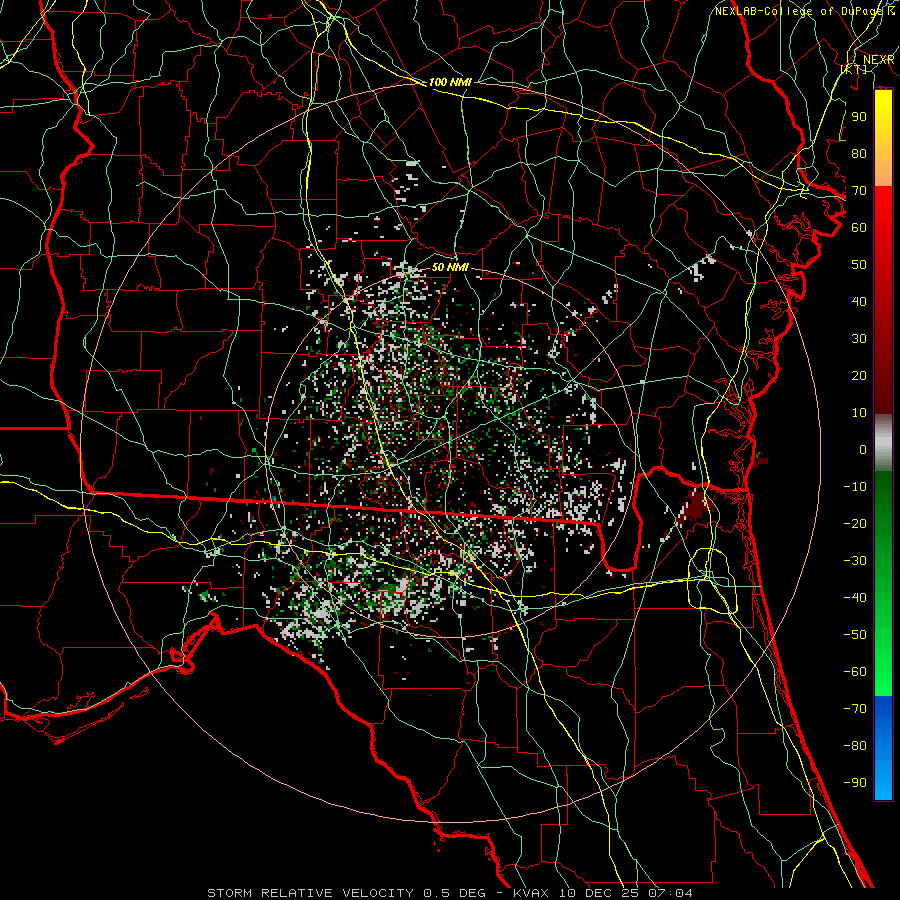Select the -70 value on velocity scale
The image size is (900, 900).
pyautogui.click(x=855, y=709)
